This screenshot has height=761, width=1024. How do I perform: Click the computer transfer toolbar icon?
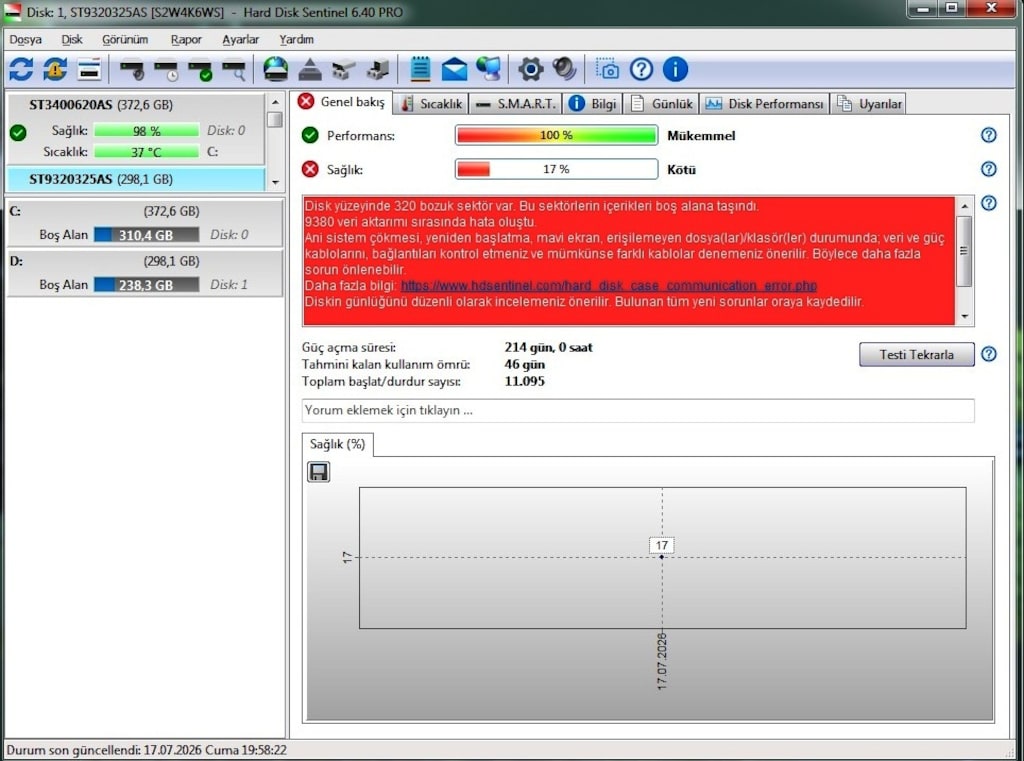tap(378, 69)
